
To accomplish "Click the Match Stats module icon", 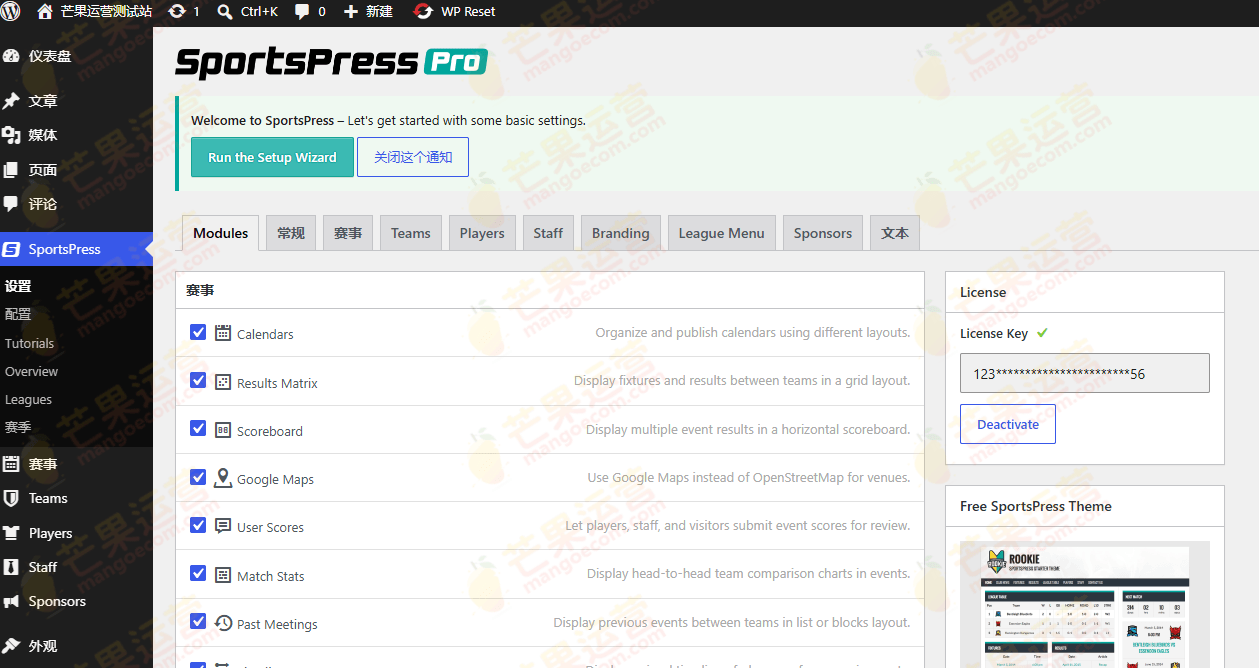I will [223, 575].
